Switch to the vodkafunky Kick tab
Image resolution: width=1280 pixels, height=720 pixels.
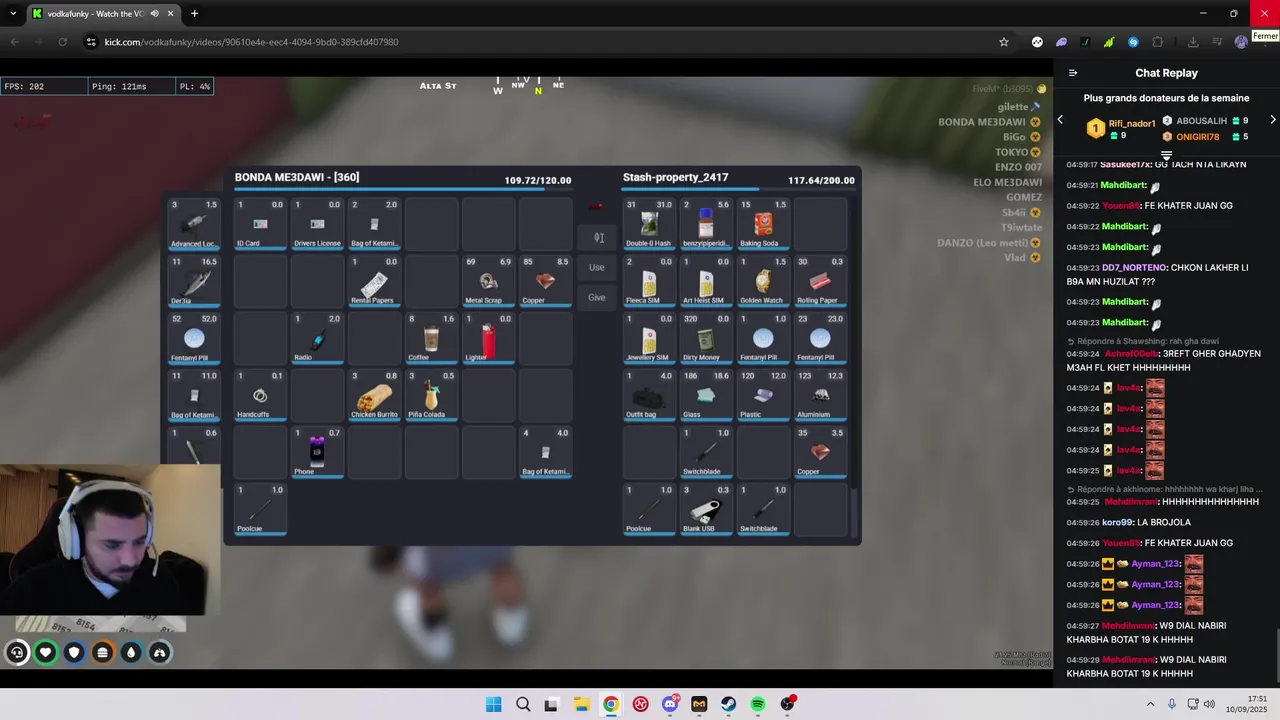click(x=102, y=14)
